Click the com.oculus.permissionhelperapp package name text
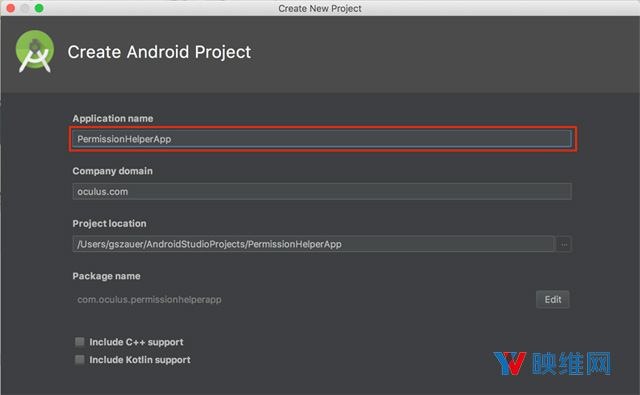 click(149, 300)
